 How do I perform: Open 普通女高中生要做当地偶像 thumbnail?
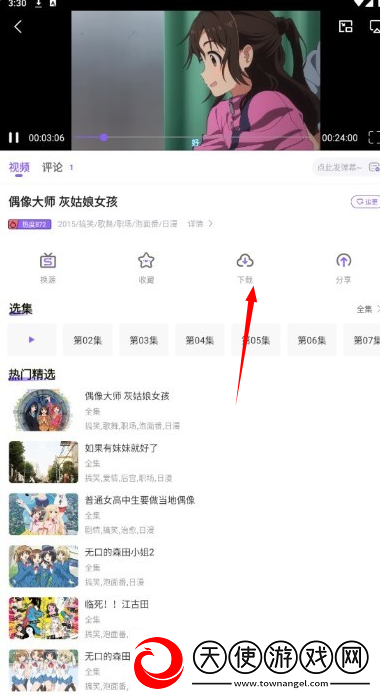[43, 514]
